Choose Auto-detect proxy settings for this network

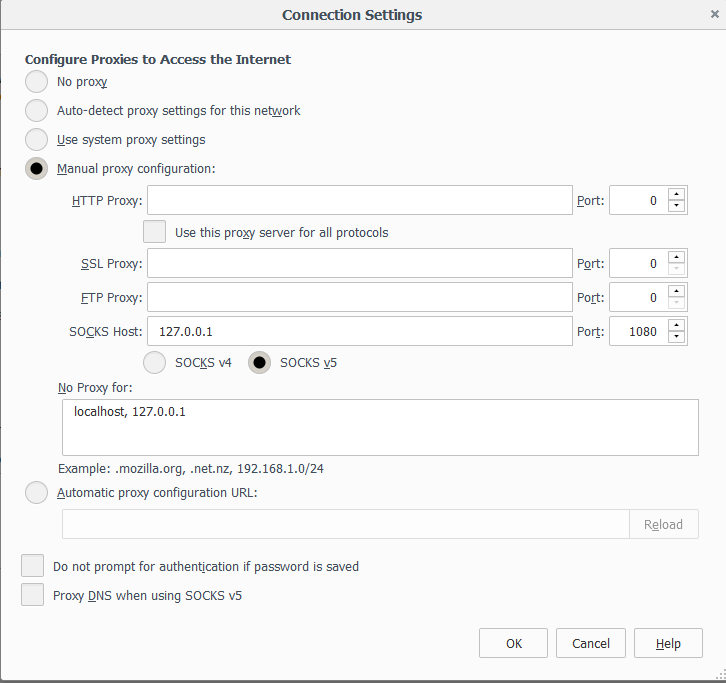[36, 111]
